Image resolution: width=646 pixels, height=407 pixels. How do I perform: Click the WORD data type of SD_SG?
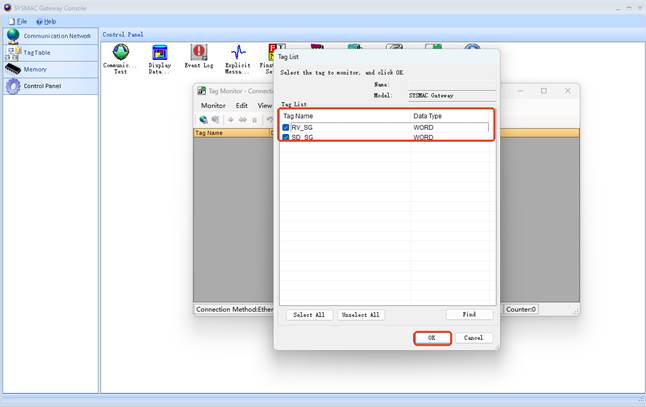(423, 137)
